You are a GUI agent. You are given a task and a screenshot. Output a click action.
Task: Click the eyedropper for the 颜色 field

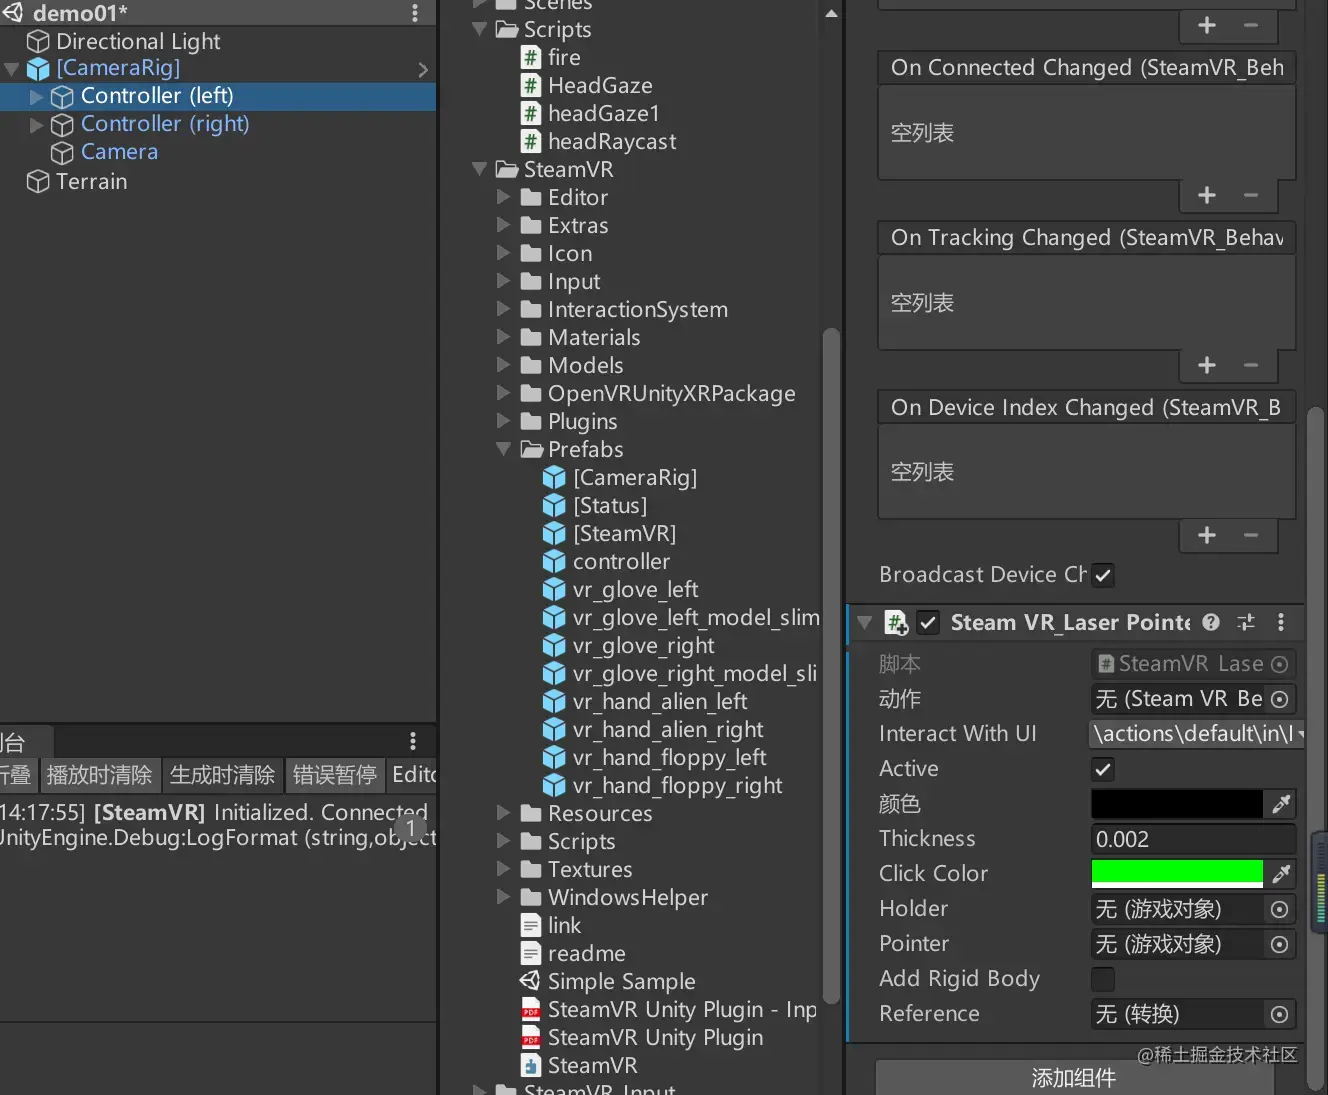coord(1281,804)
